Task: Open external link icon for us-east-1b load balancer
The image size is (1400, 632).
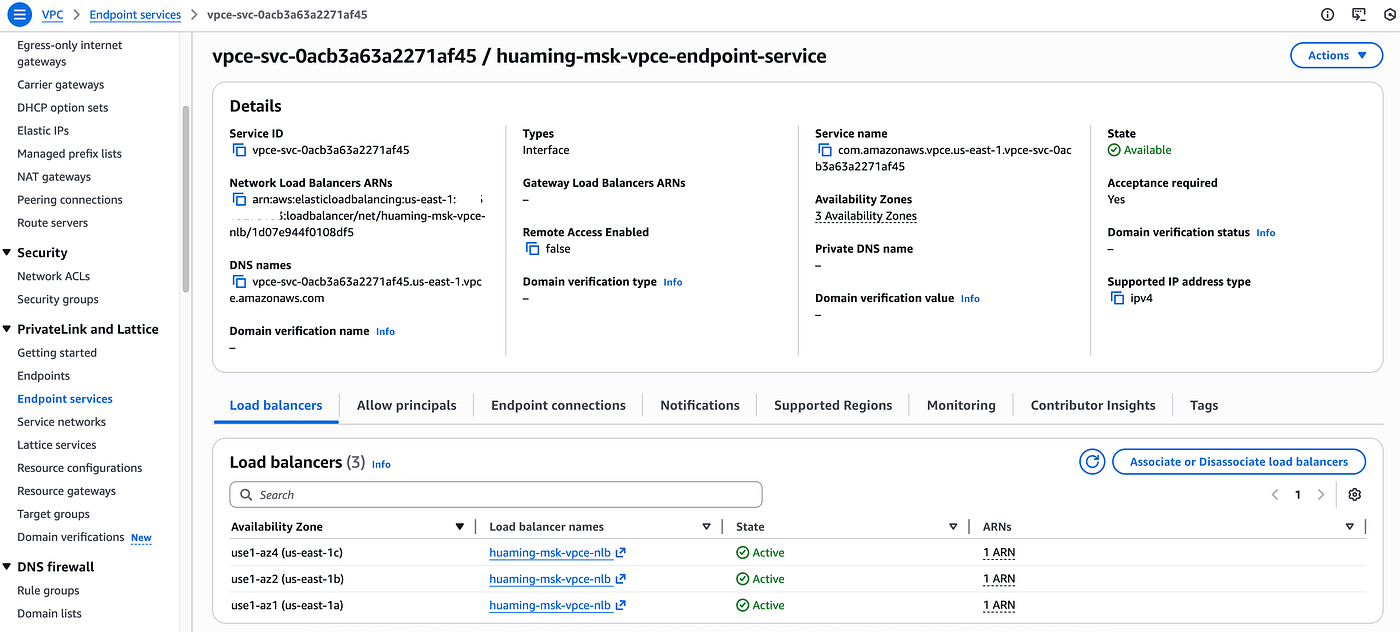Action: tap(620, 578)
